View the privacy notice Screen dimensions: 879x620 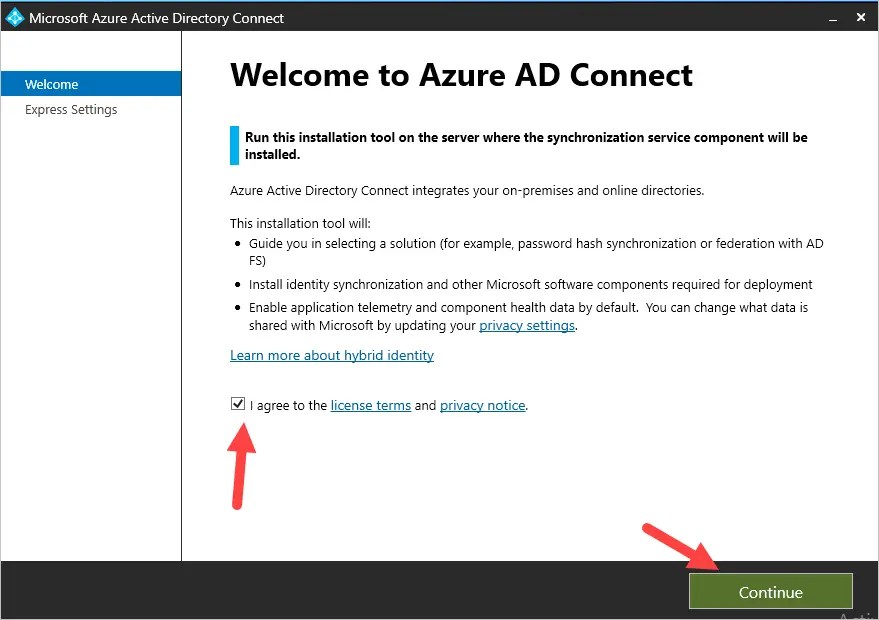[x=482, y=405]
